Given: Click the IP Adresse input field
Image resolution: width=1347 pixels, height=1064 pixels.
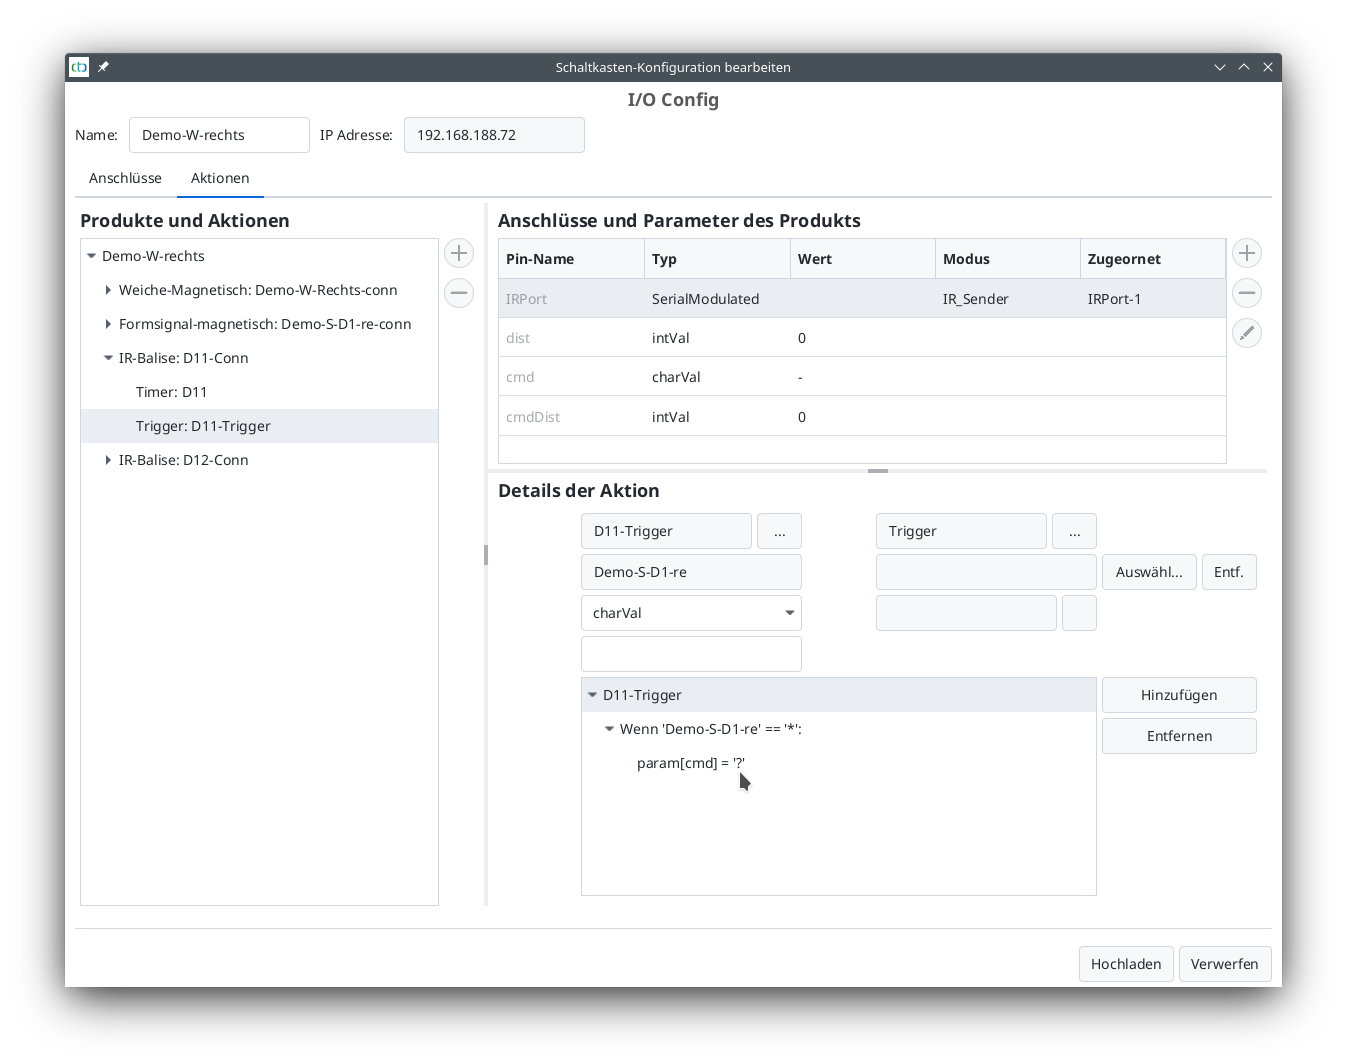Looking at the screenshot, I should click(x=493, y=135).
